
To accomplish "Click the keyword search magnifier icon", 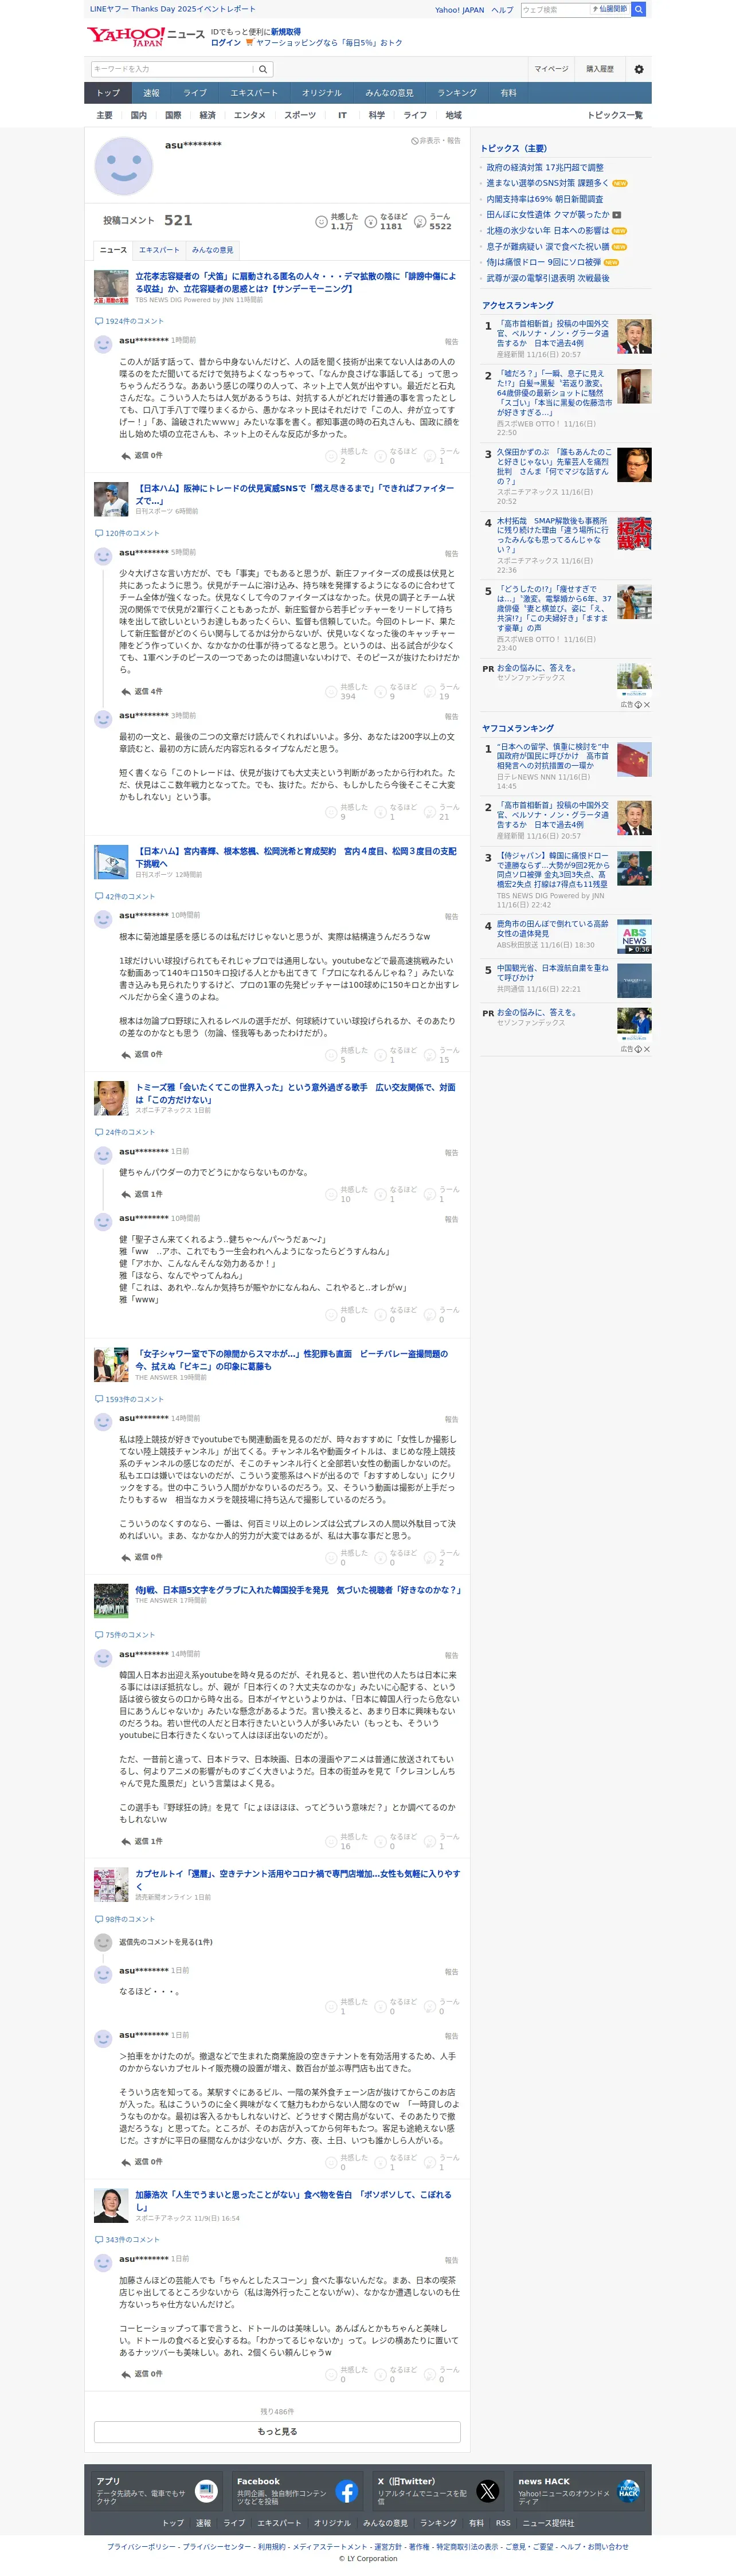I will tap(263, 69).
